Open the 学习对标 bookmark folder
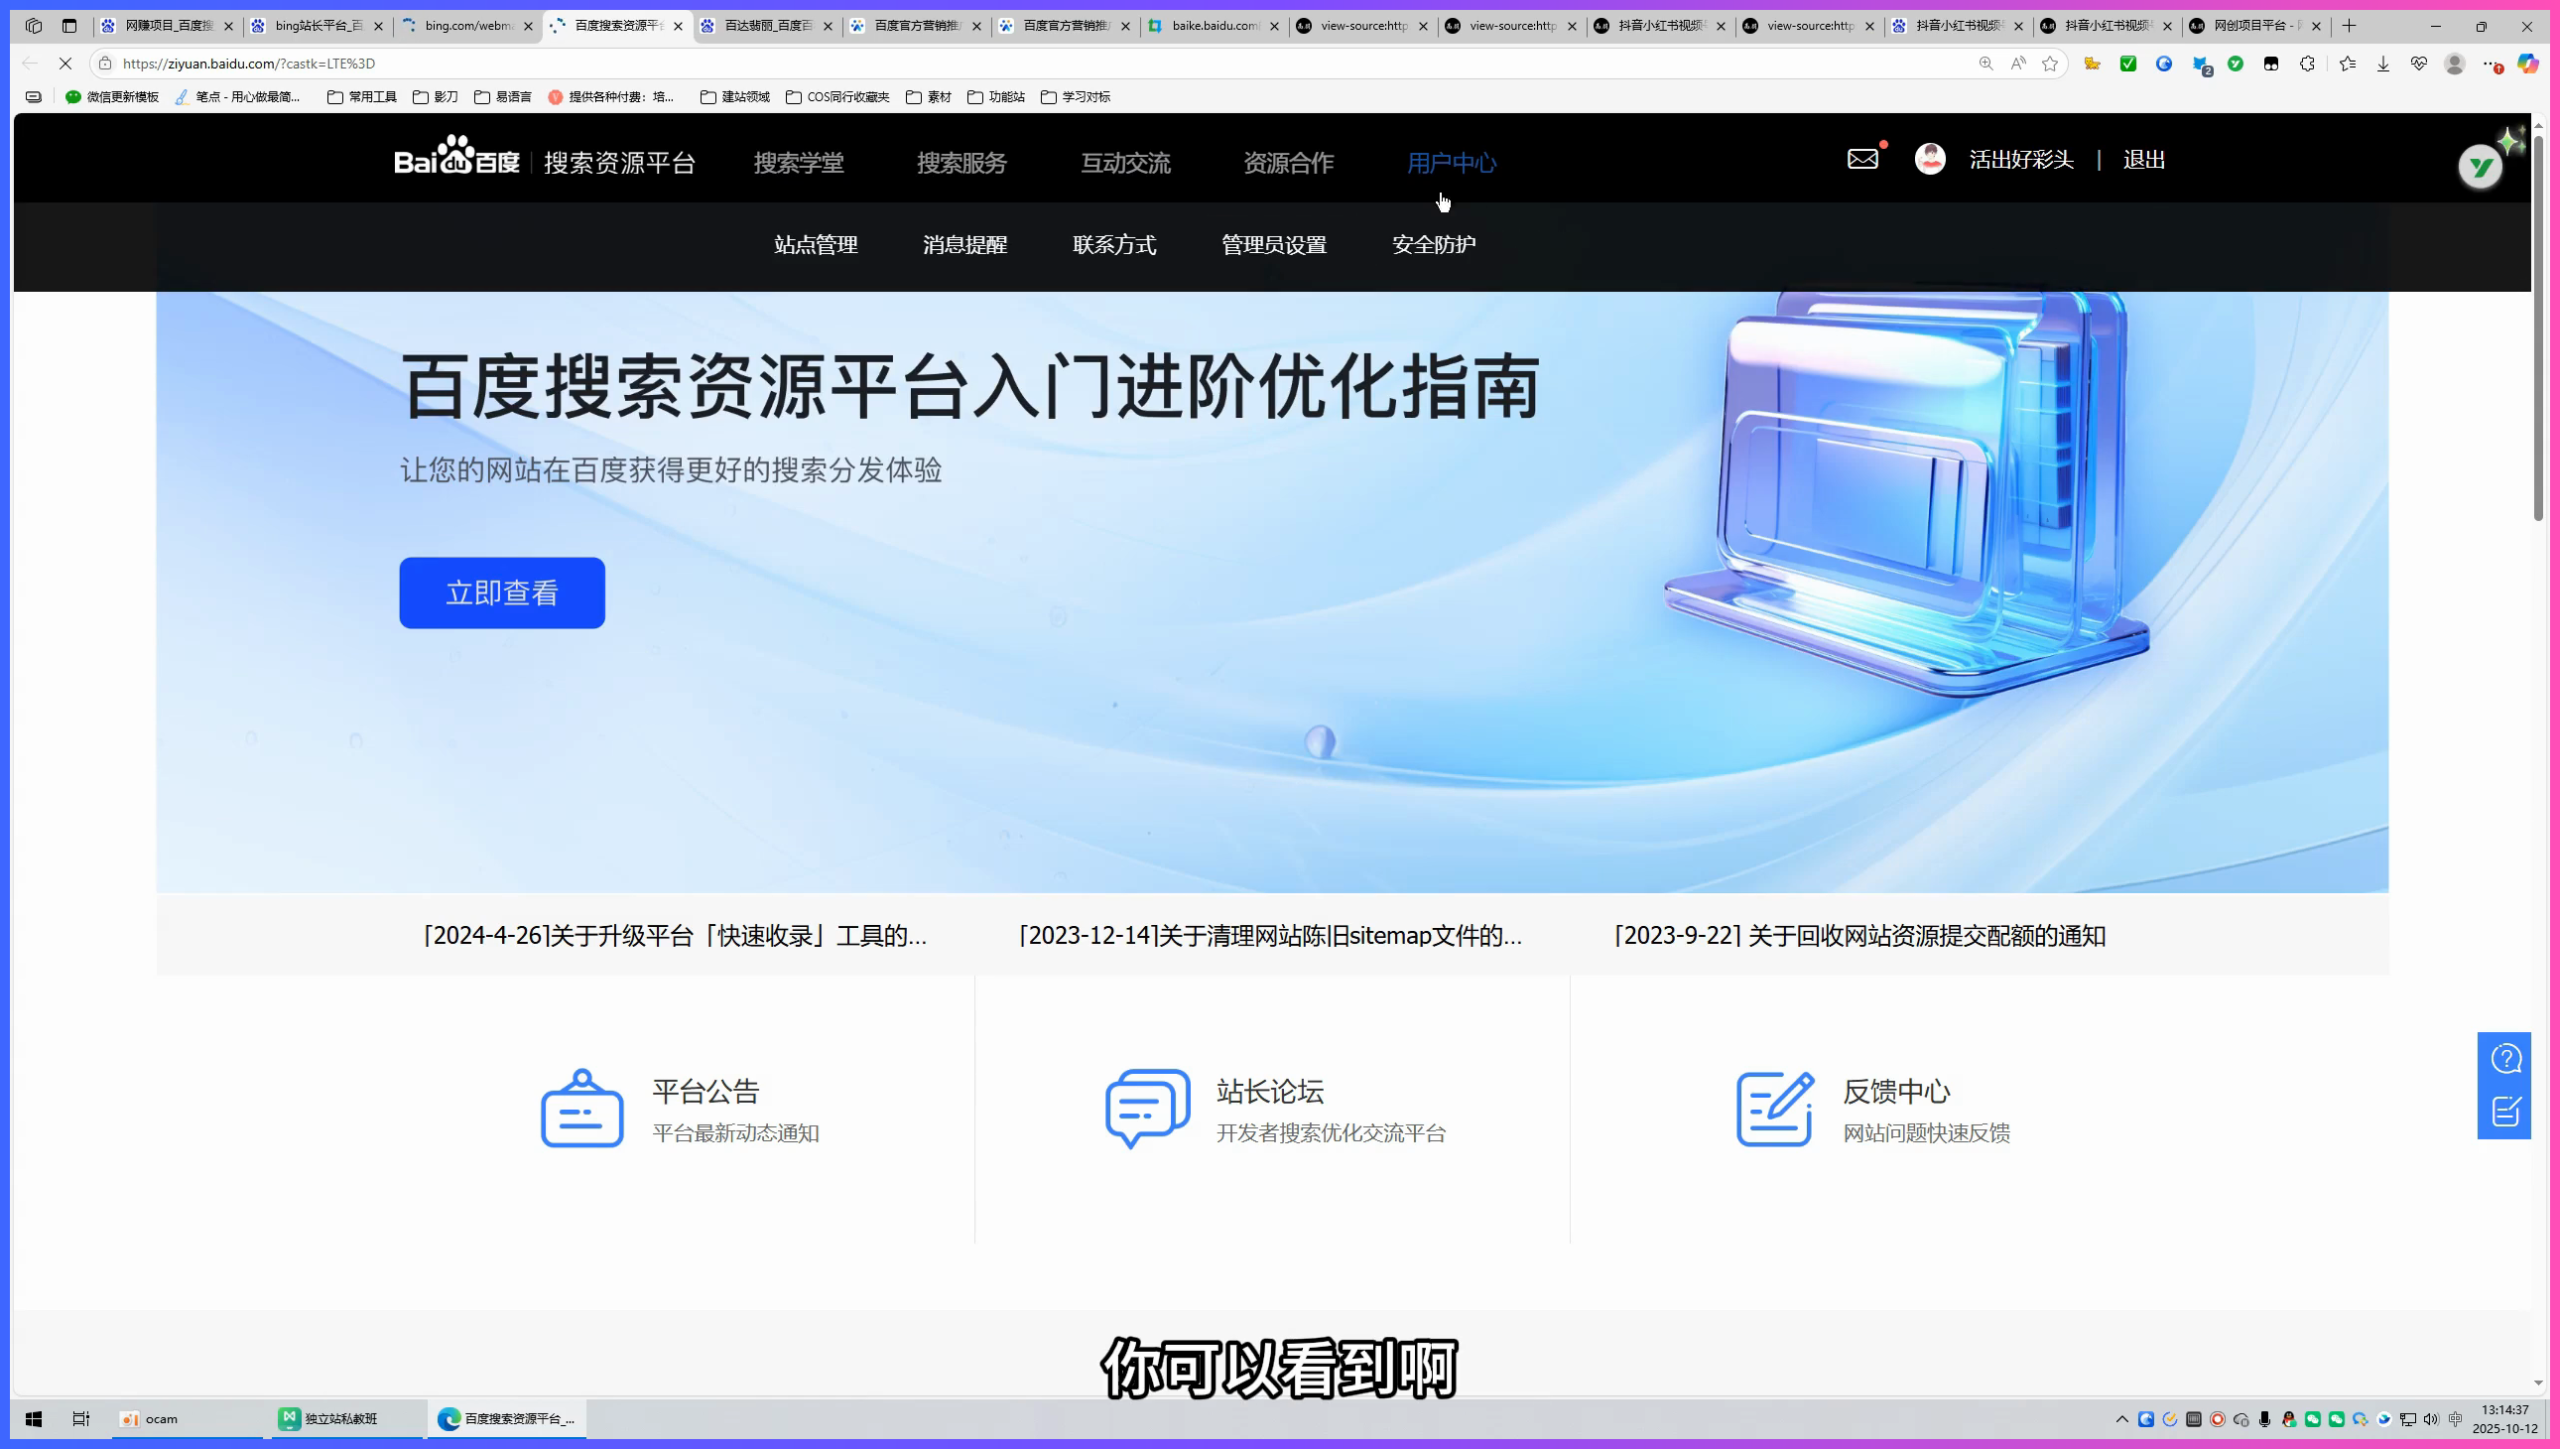Screen dimensions: 2560x1449 (1075, 97)
